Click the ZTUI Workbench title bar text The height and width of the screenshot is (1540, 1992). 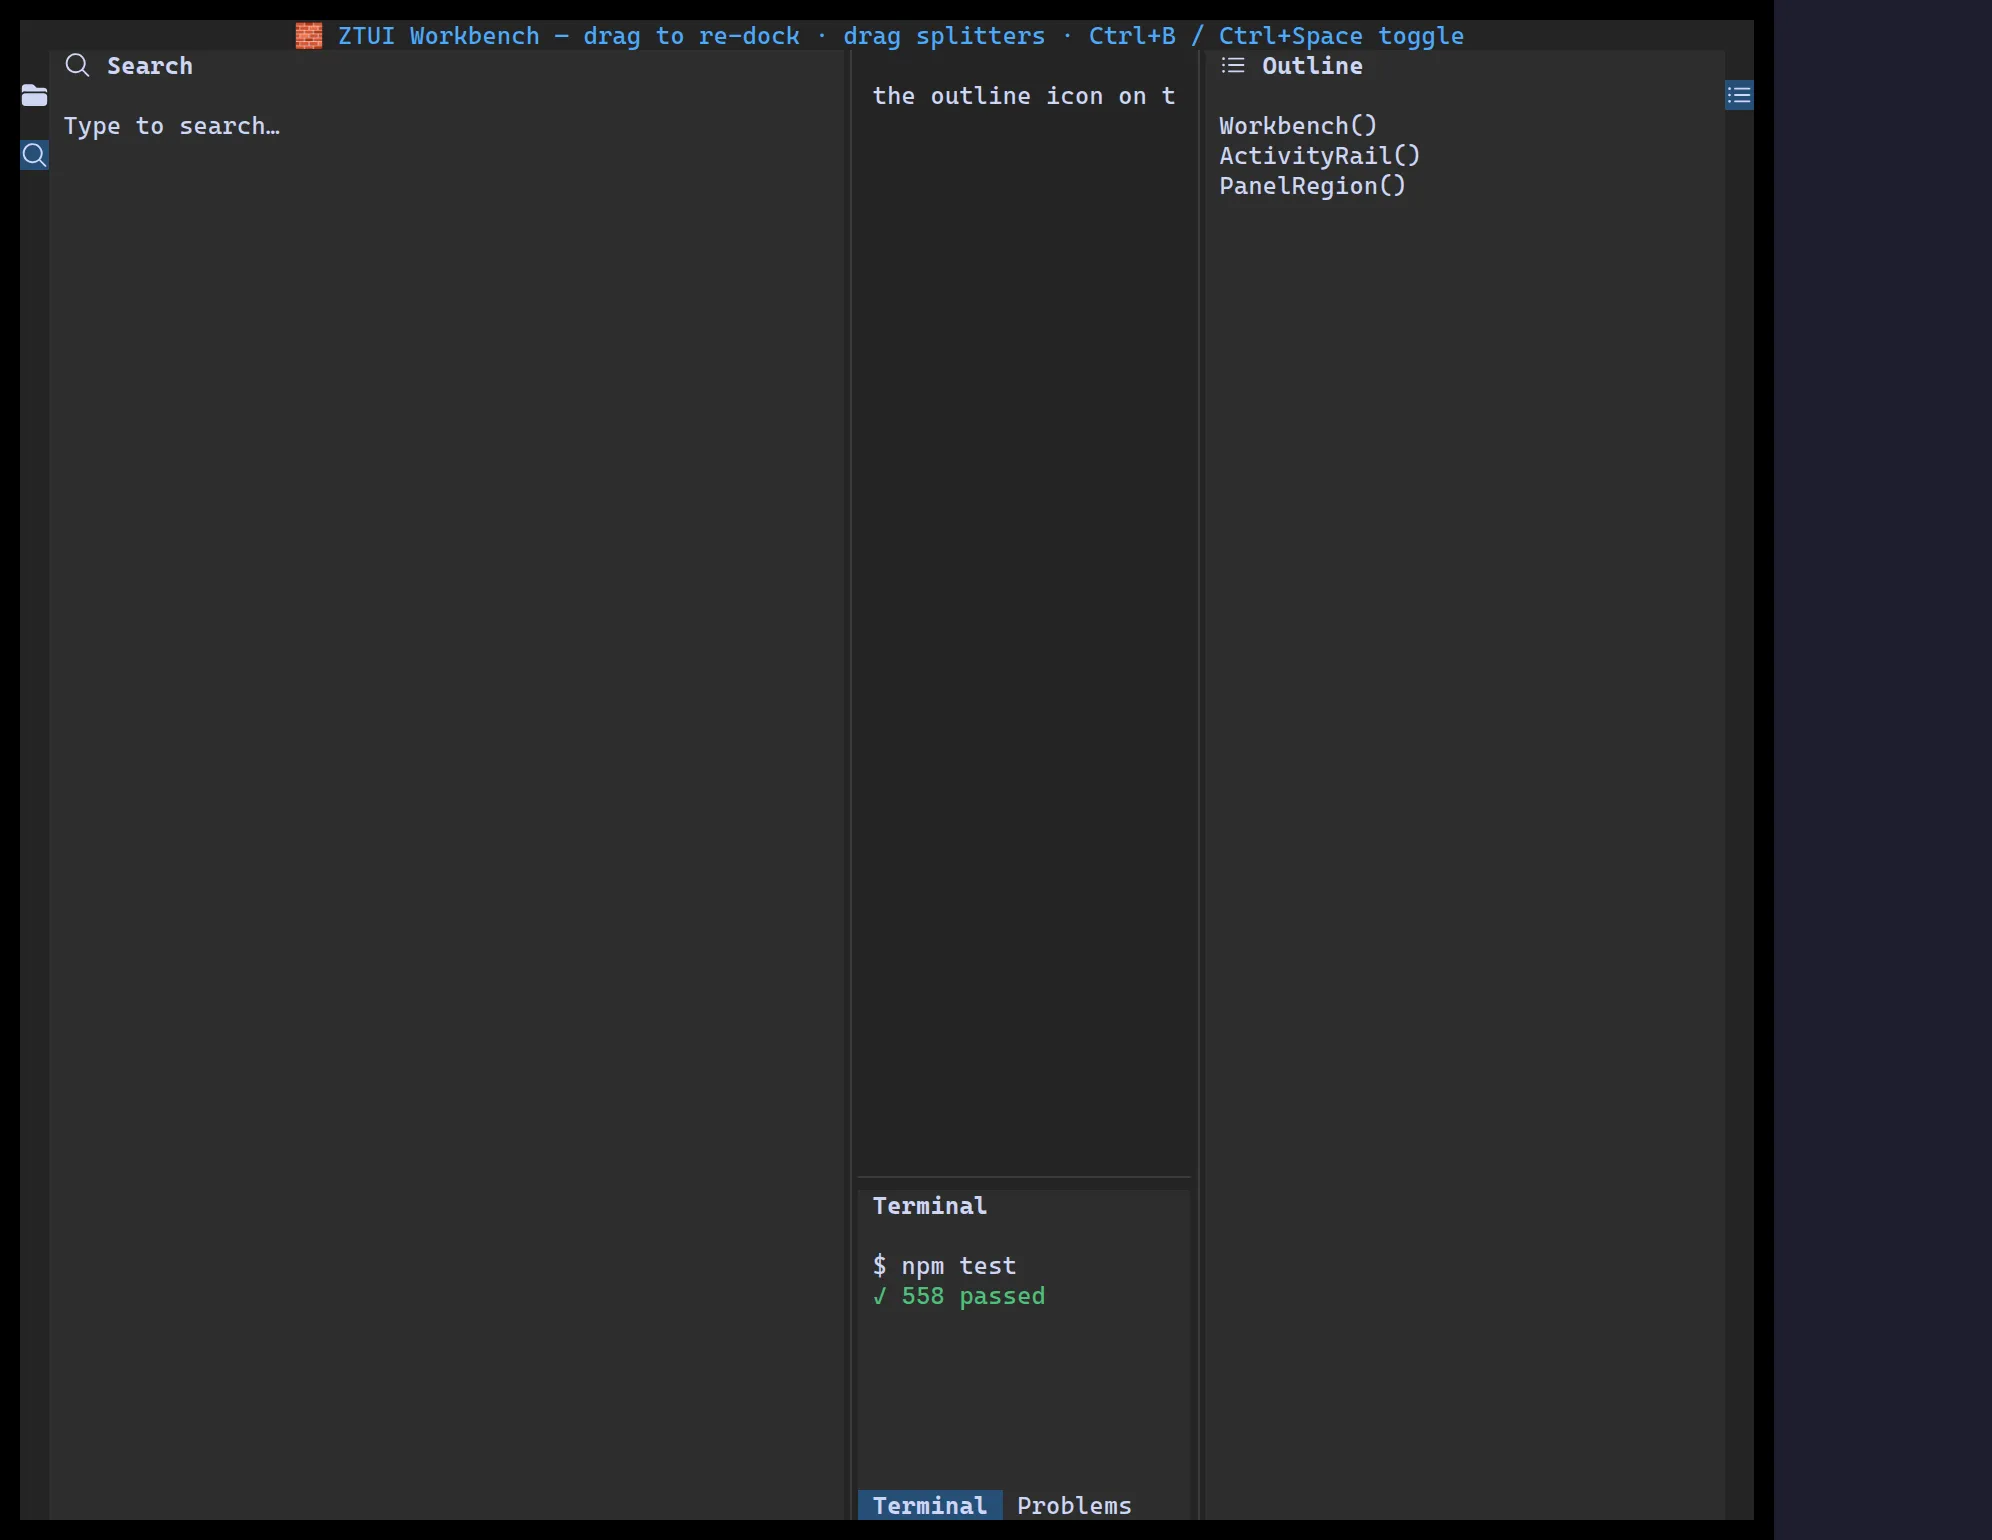(900, 36)
